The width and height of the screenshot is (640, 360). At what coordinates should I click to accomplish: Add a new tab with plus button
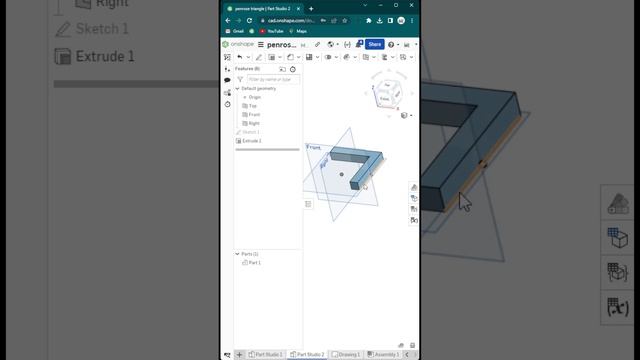point(240,355)
